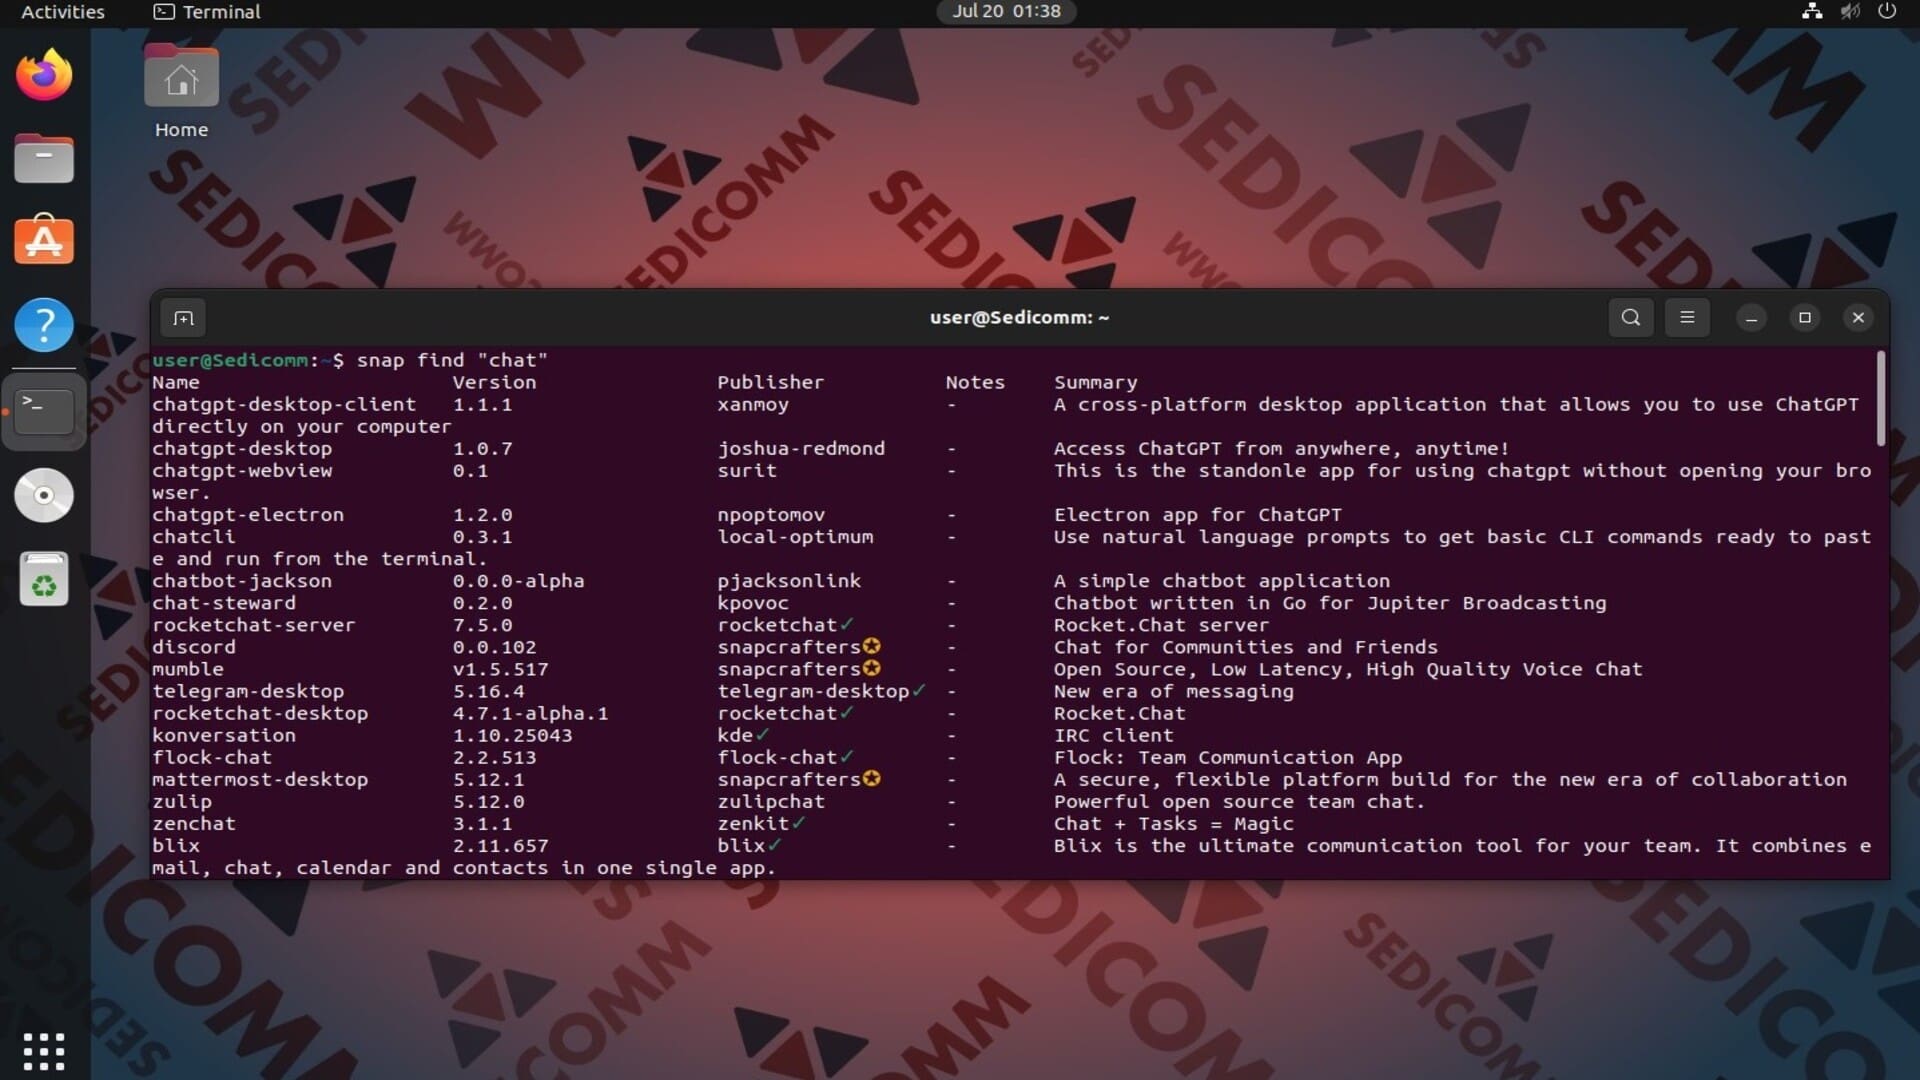Image resolution: width=1920 pixels, height=1080 pixels.
Task: Open the Files manager dock icon
Action: point(44,158)
